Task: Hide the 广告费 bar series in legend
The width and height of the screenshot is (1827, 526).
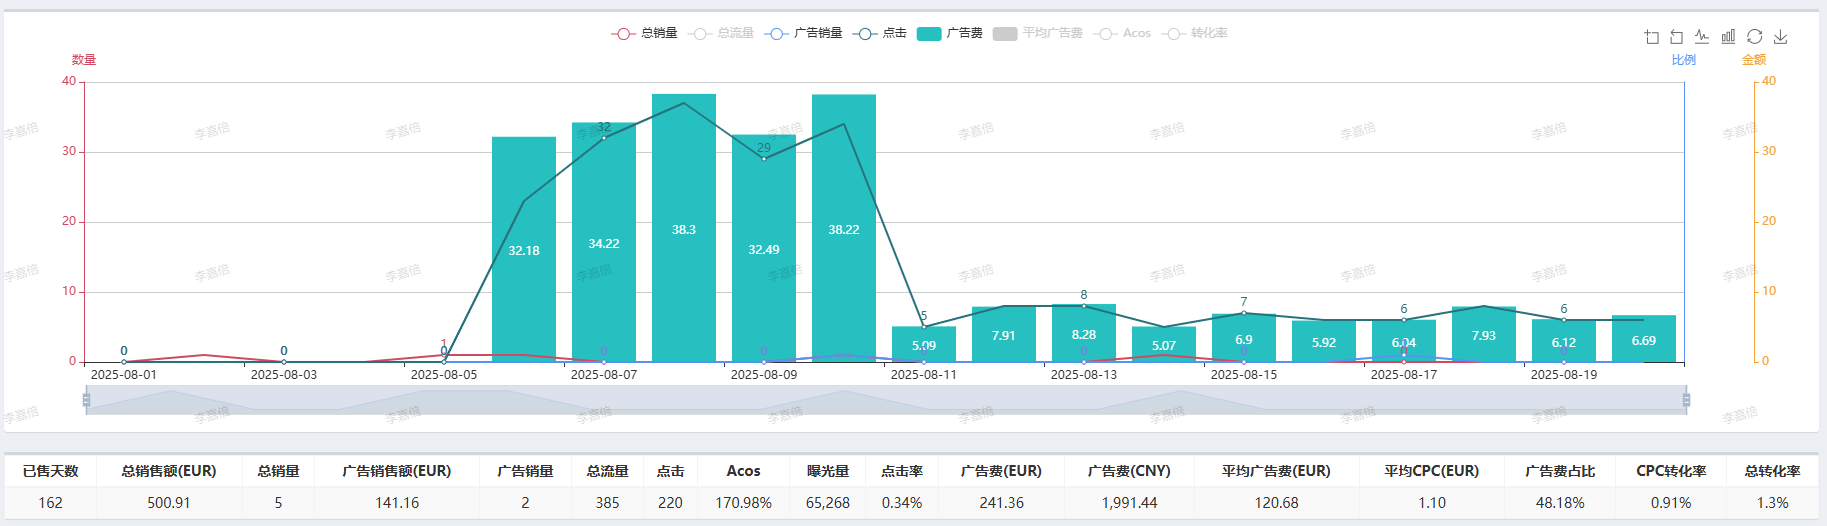Action: pyautogui.click(x=950, y=33)
